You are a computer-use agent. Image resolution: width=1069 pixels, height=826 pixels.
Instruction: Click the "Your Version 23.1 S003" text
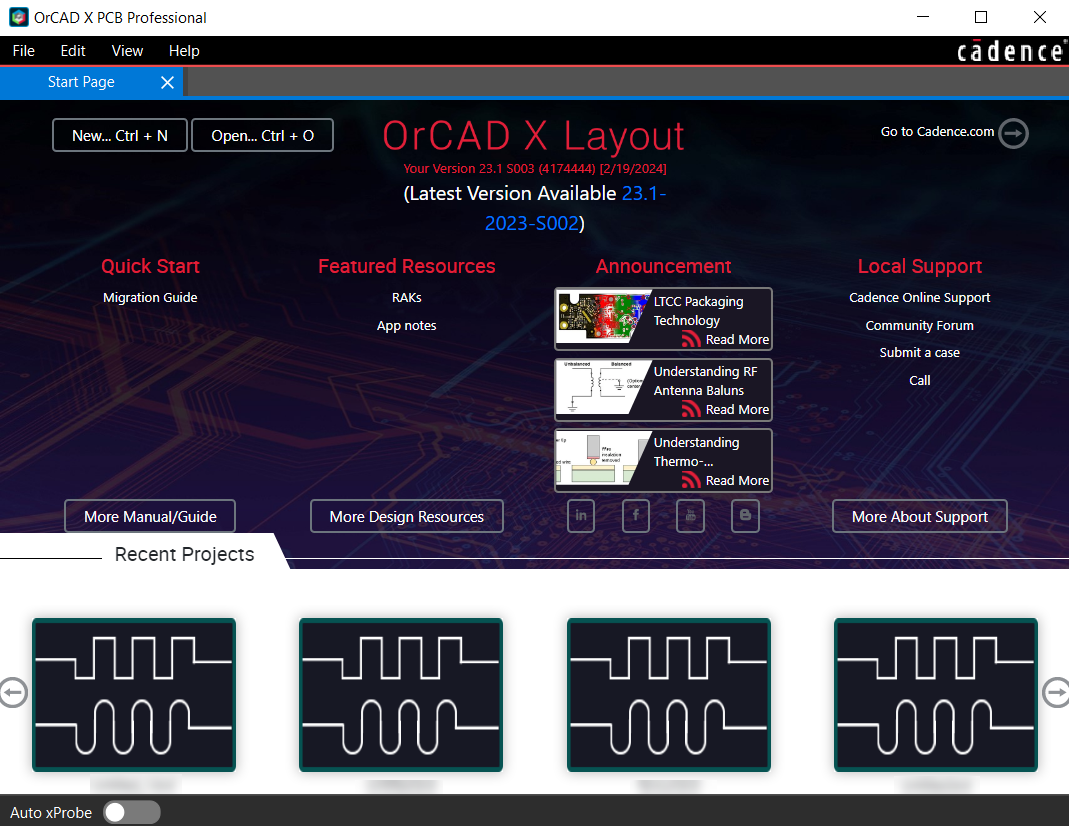534,168
